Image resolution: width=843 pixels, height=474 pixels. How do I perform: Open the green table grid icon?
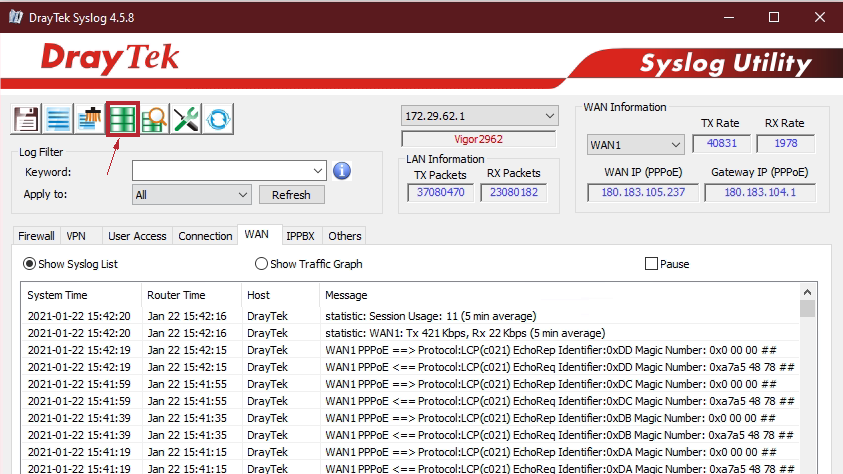point(123,119)
